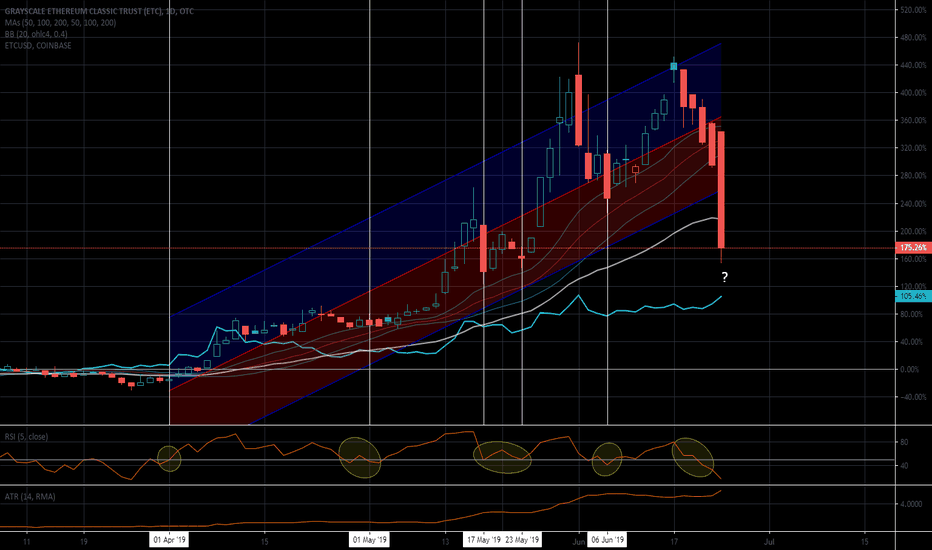This screenshot has height=550, width=932.
Task: Click the 17 label on time axis
Action: tap(674, 542)
